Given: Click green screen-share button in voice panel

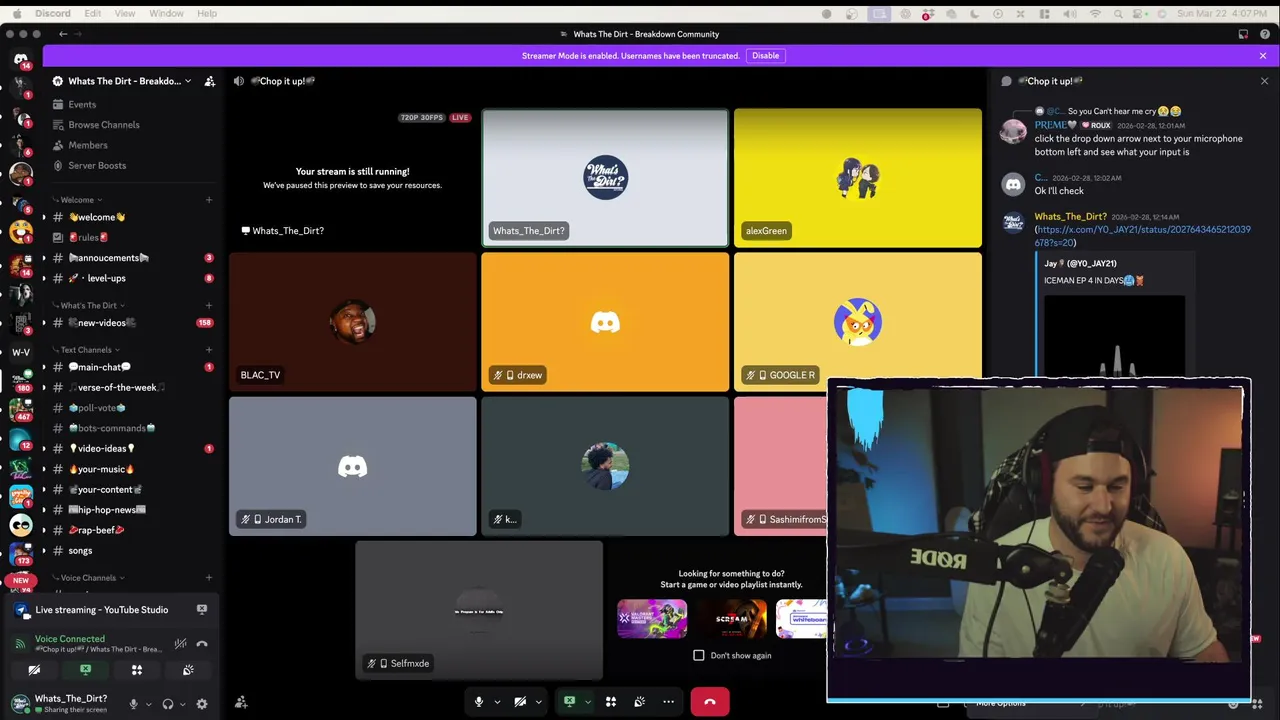Looking at the screenshot, I should pyautogui.click(x=85, y=670).
